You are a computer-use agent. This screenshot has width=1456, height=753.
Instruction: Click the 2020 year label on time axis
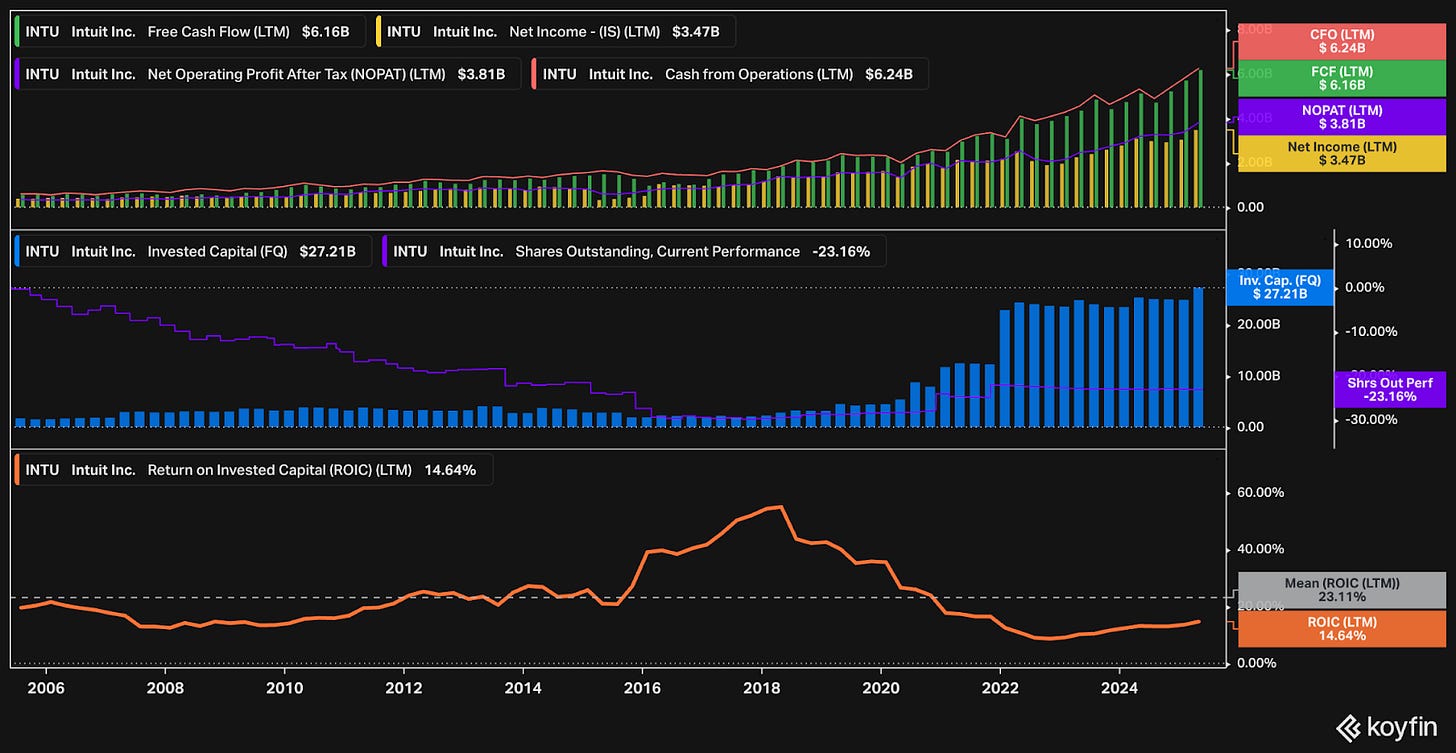[x=880, y=688]
